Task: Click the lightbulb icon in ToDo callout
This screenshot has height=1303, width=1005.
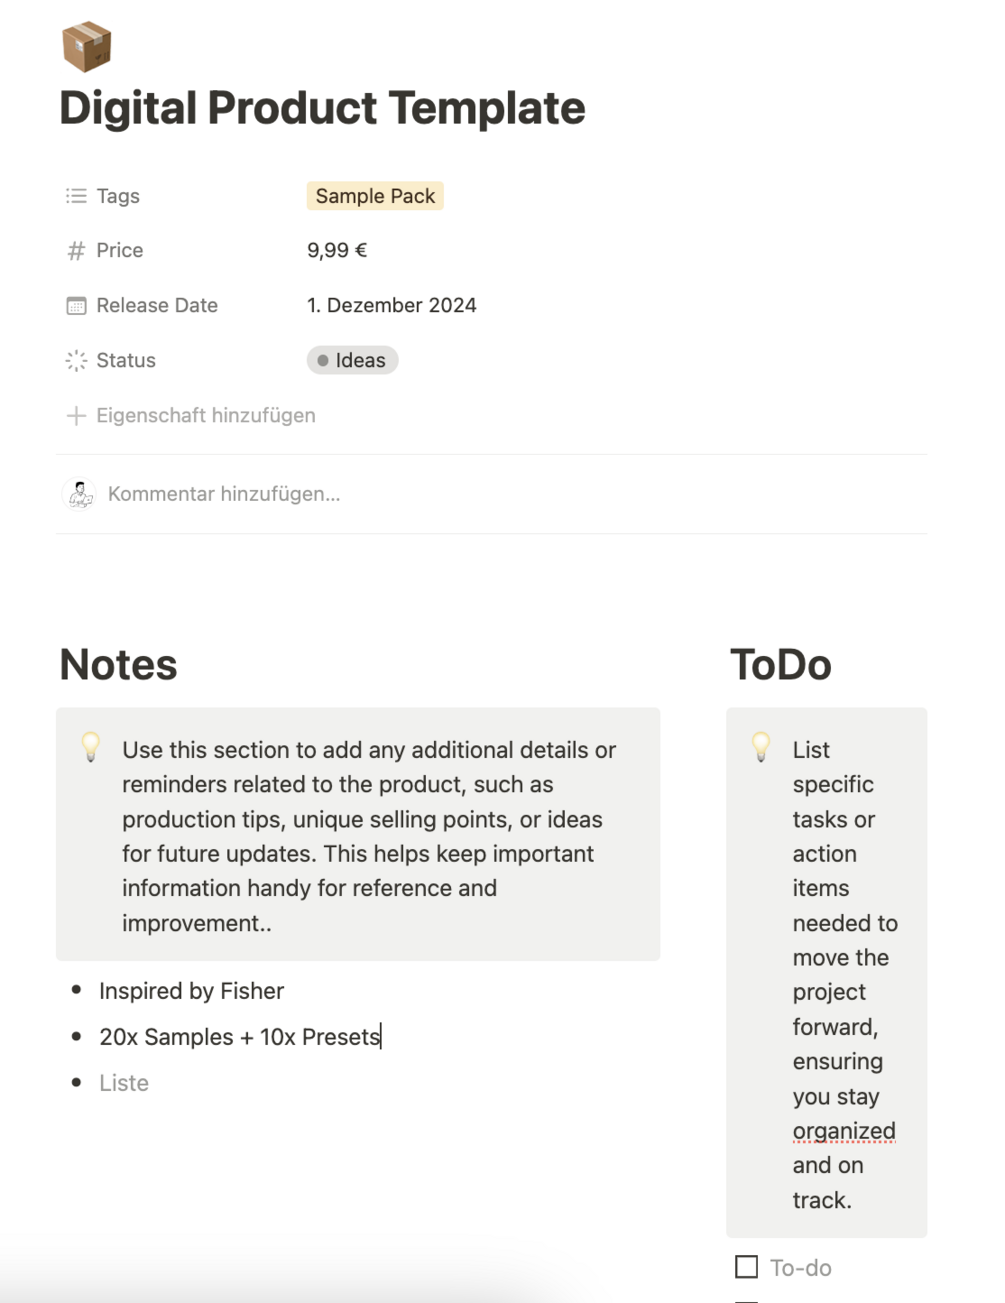Action: (761, 747)
